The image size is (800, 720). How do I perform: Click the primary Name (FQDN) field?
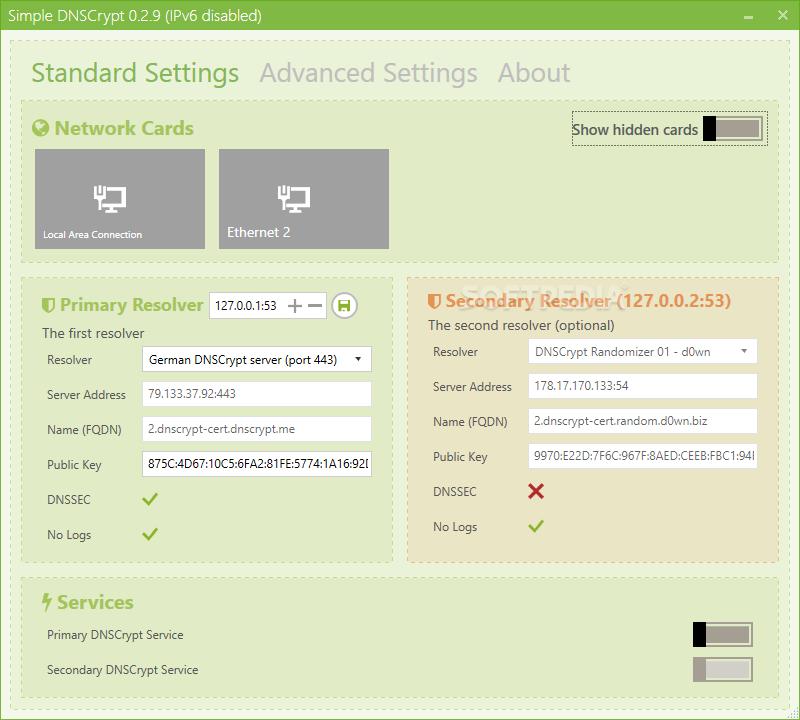point(257,429)
